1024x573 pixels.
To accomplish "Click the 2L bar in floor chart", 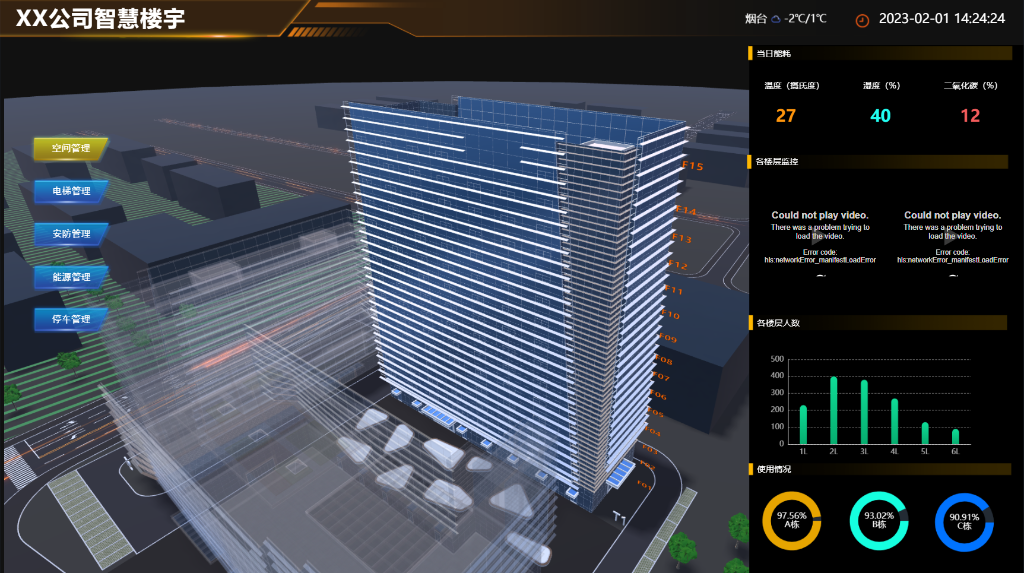I will click(833, 411).
